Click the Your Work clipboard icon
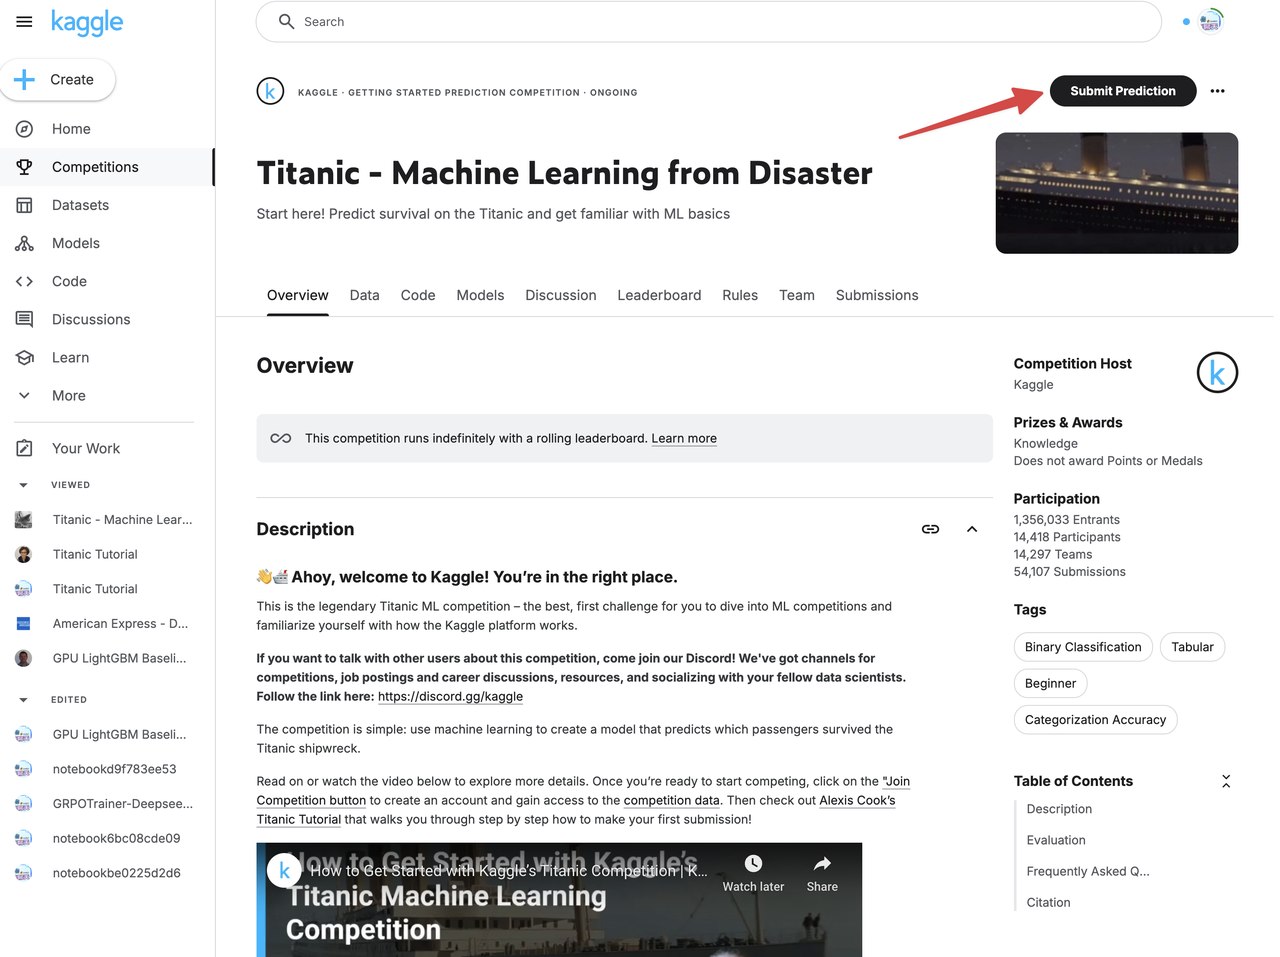Screen dimensions: 1280x957 [x=25, y=448]
